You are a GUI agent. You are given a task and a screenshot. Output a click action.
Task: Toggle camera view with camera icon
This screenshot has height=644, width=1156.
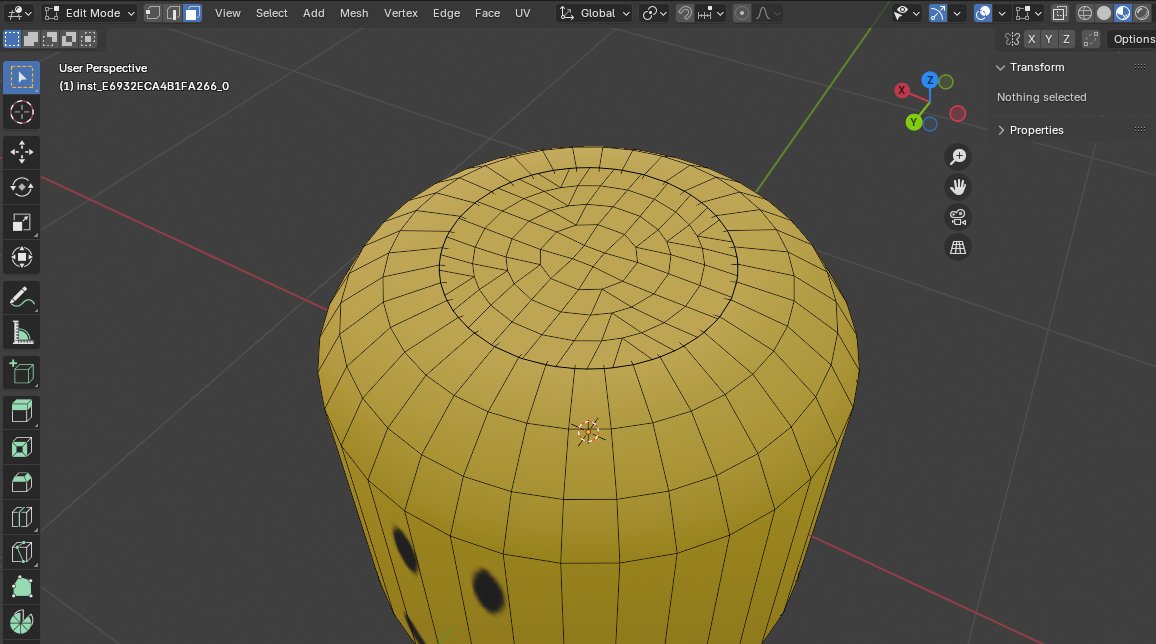[x=958, y=217]
